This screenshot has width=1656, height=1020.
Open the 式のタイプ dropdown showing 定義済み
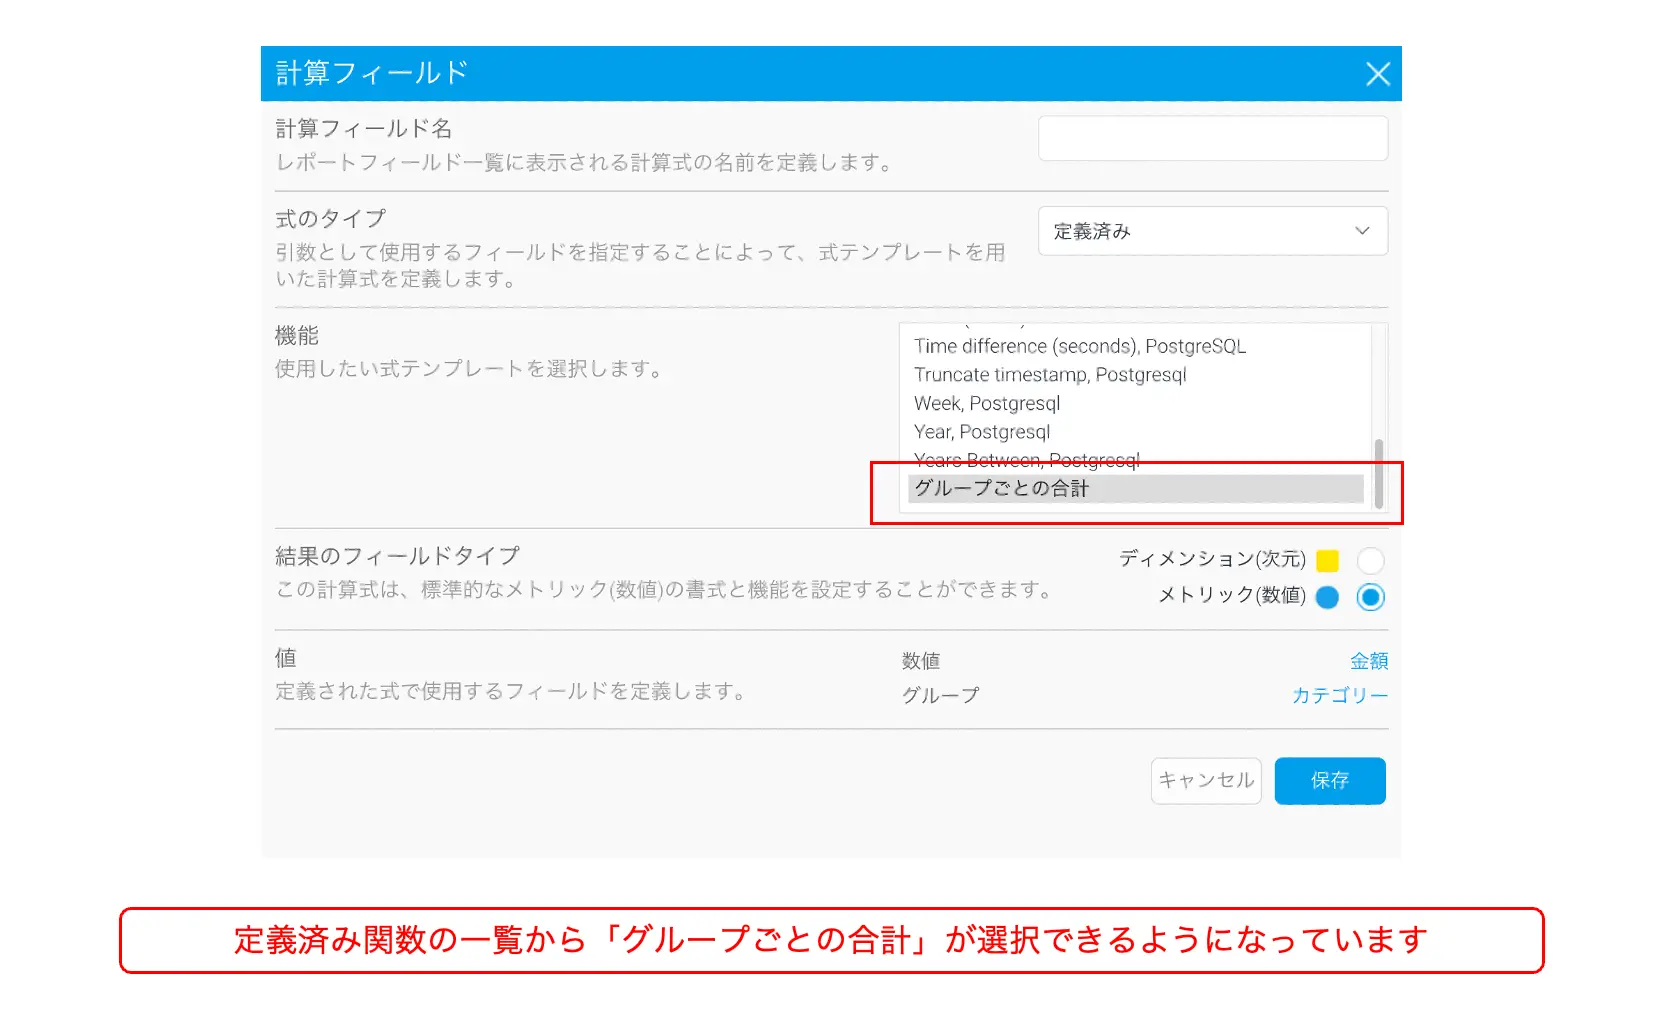click(1211, 231)
